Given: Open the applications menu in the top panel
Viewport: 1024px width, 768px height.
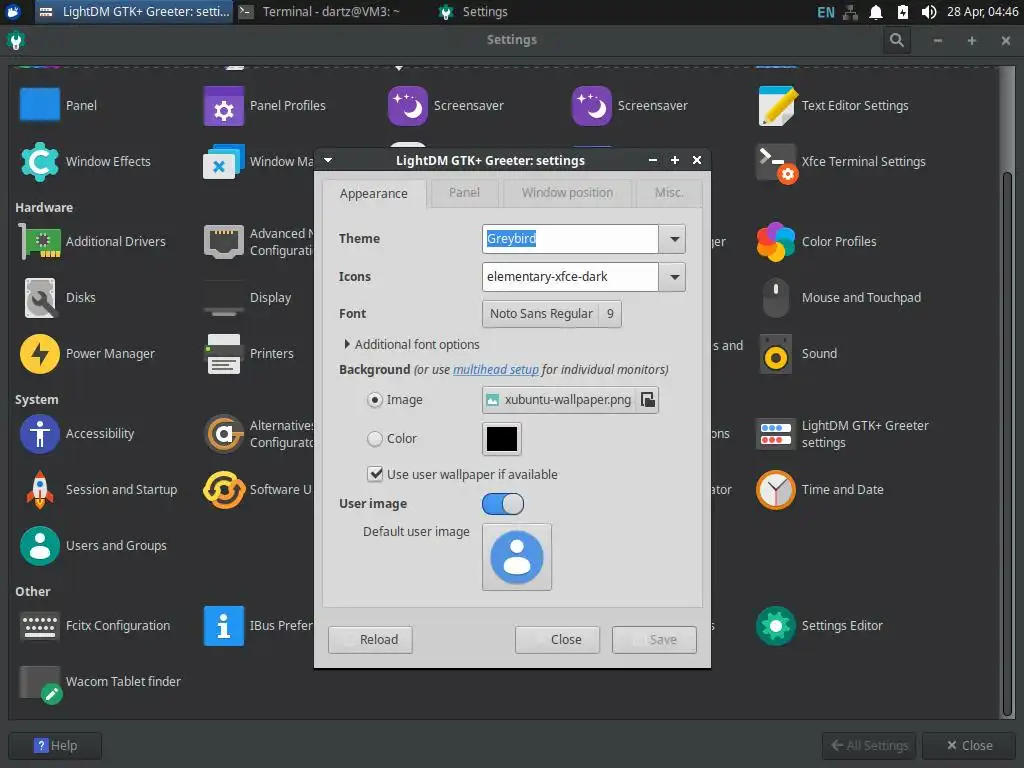Looking at the screenshot, I should pos(12,12).
